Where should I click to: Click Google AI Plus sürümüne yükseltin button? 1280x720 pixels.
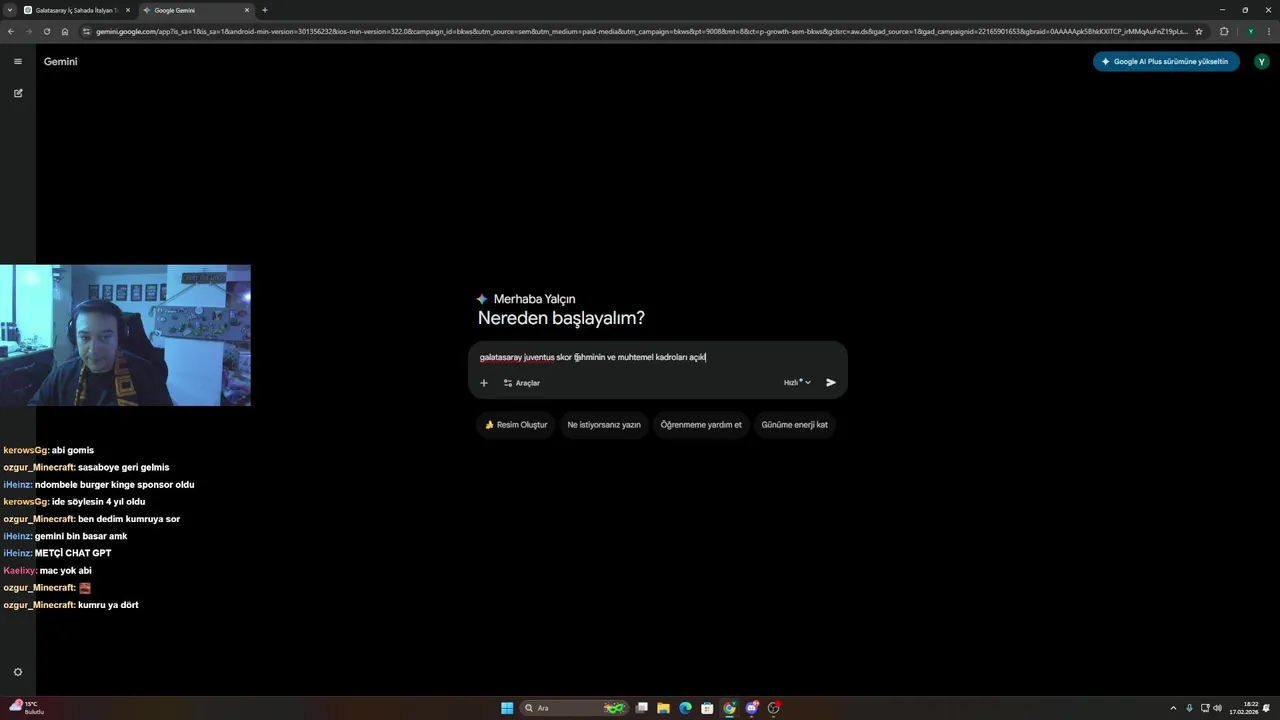(x=1166, y=62)
